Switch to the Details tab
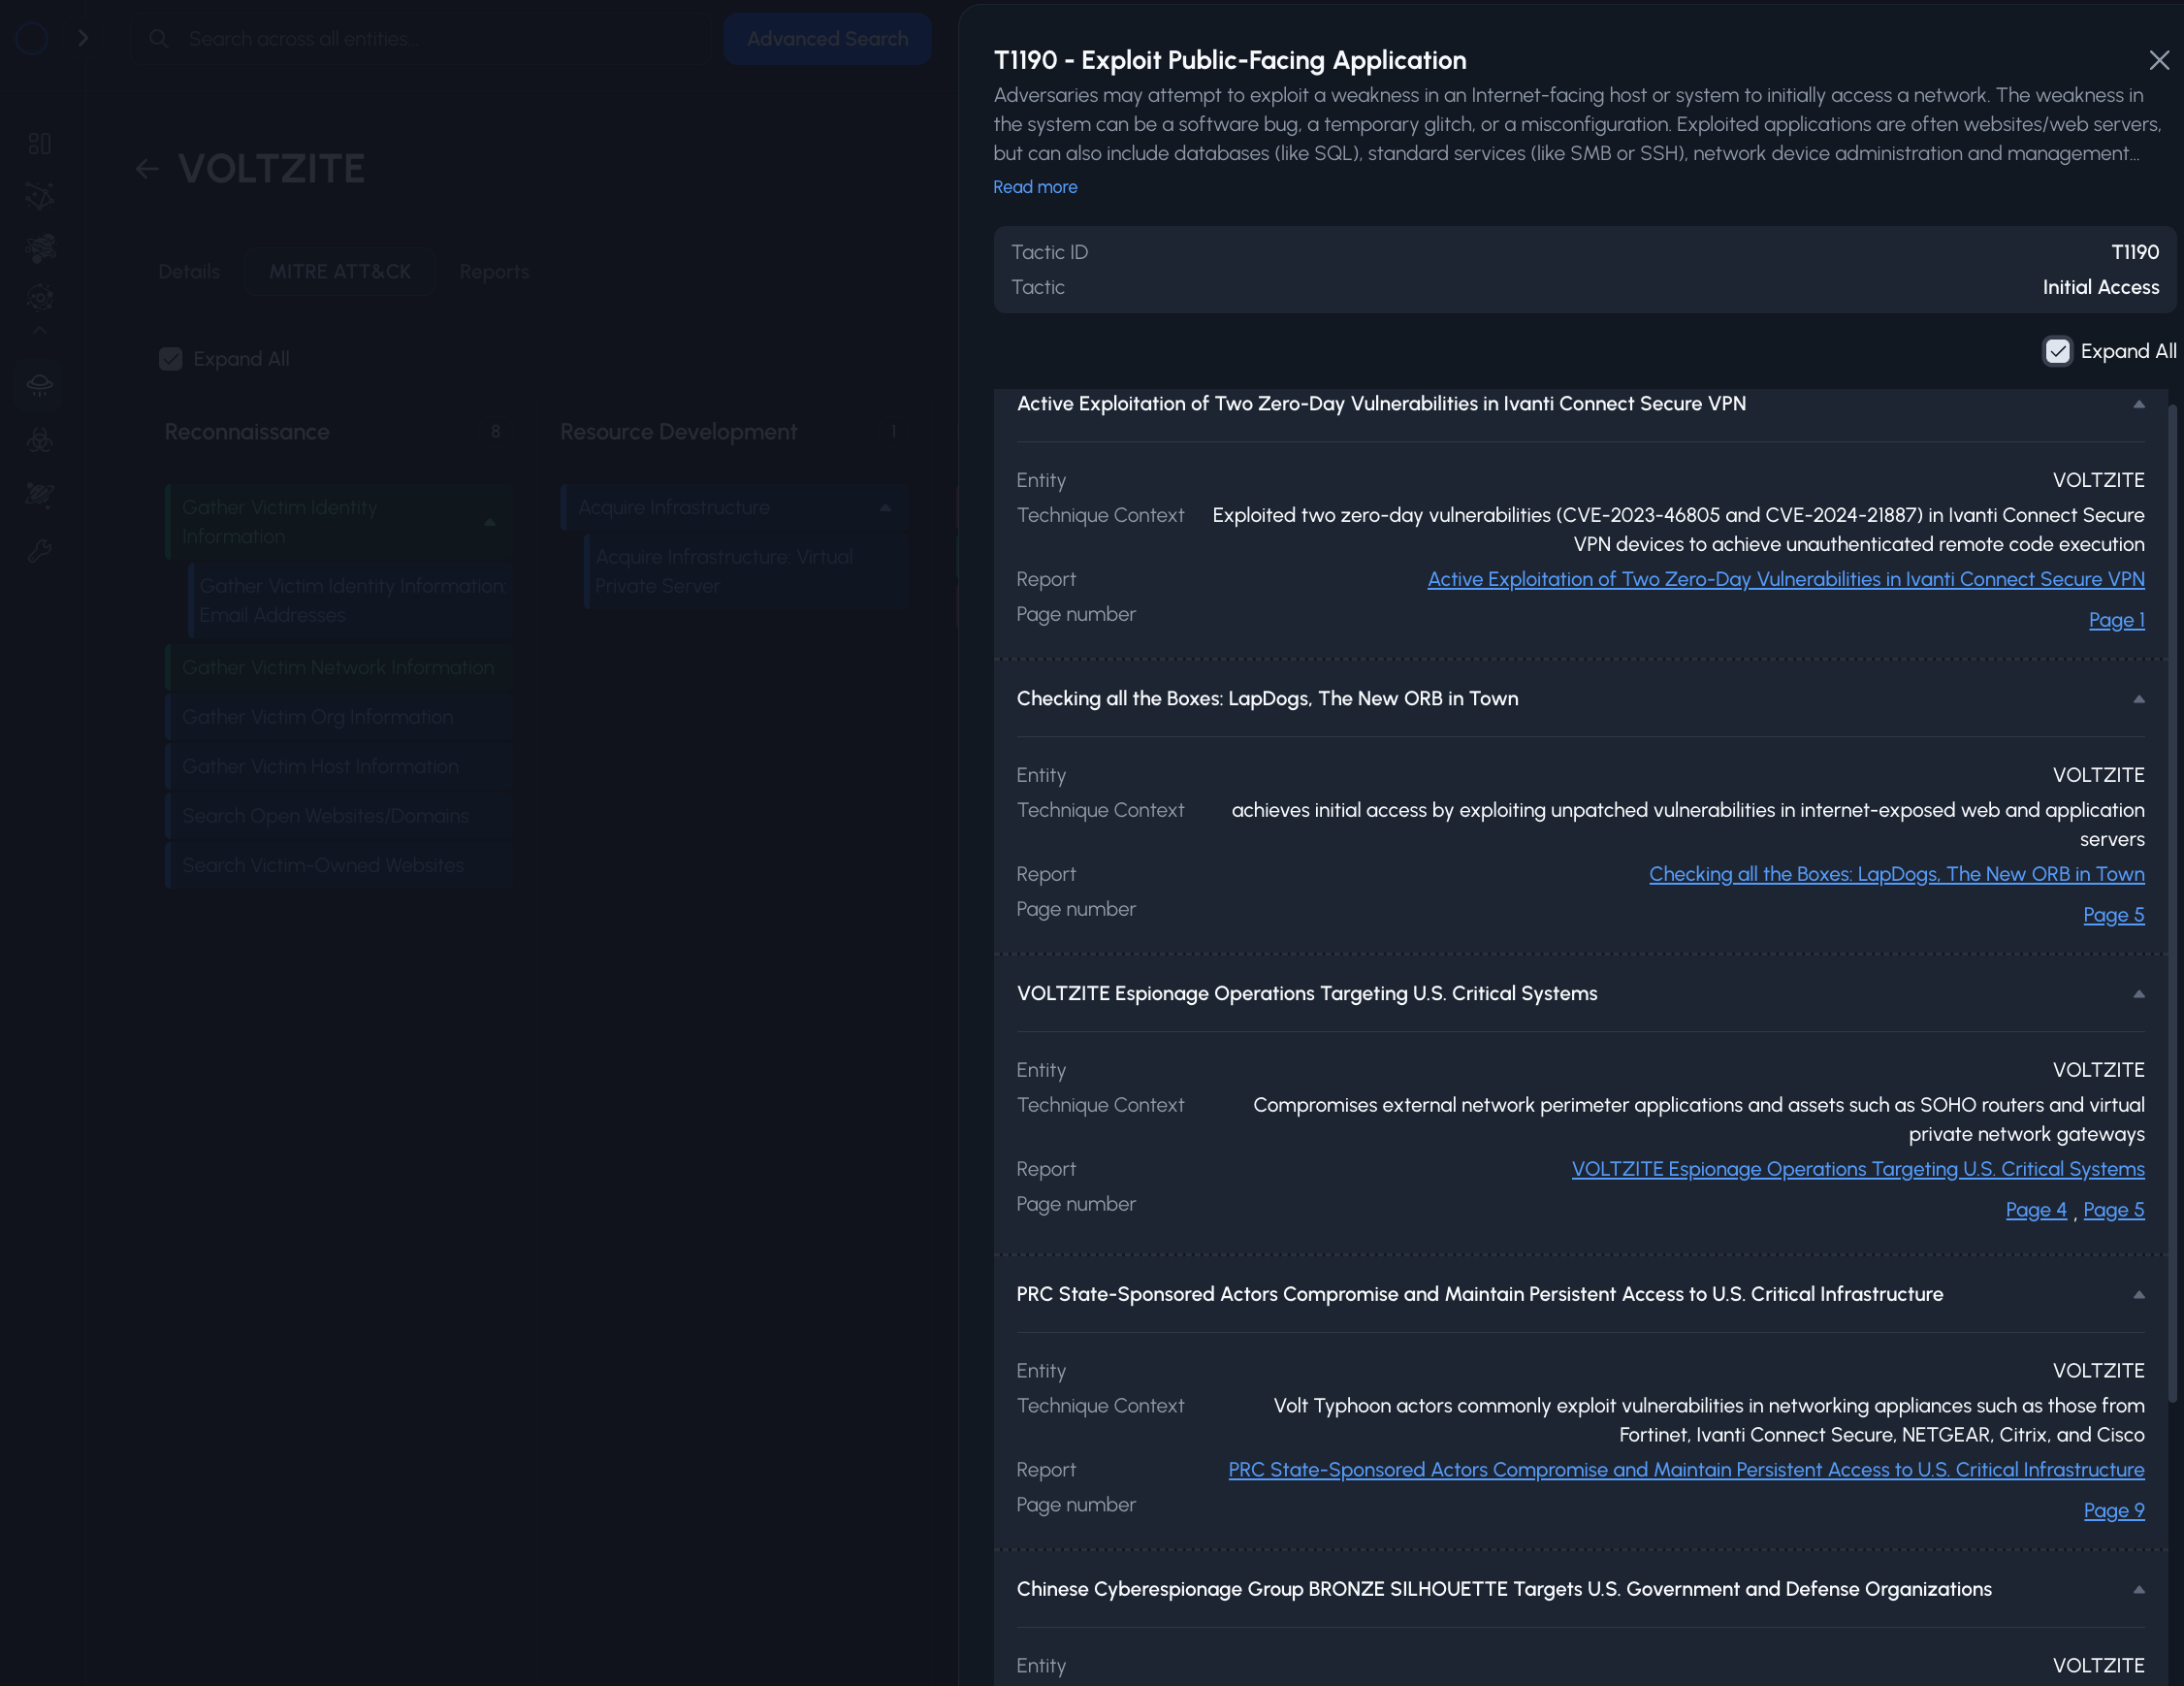The width and height of the screenshot is (2184, 1686). pyautogui.click(x=189, y=272)
